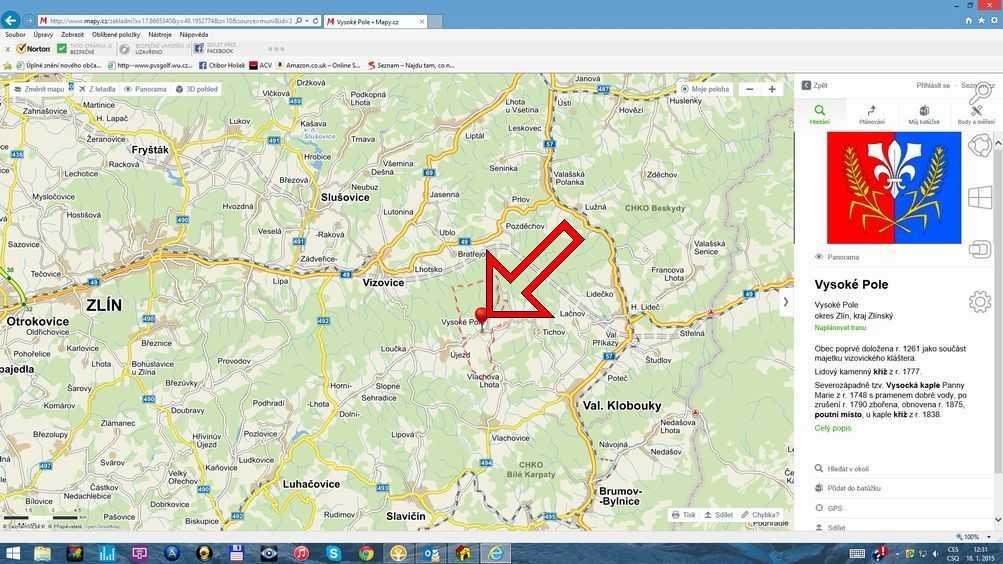
Task: Open the Oblíbené položky menu
Action: click(x=116, y=35)
